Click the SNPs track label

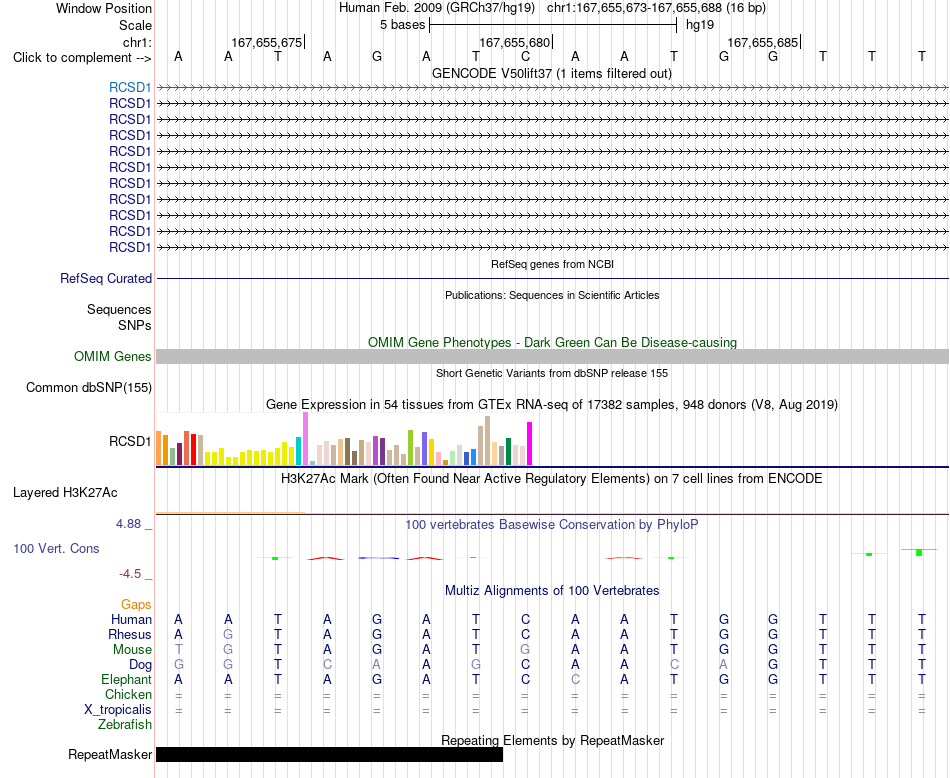pyautogui.click(x=135, y=325)
